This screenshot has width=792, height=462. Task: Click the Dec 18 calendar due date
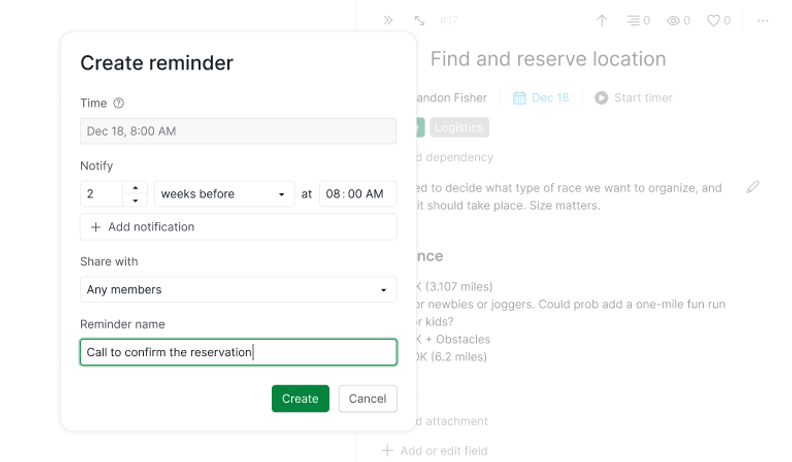pos(541,98)
